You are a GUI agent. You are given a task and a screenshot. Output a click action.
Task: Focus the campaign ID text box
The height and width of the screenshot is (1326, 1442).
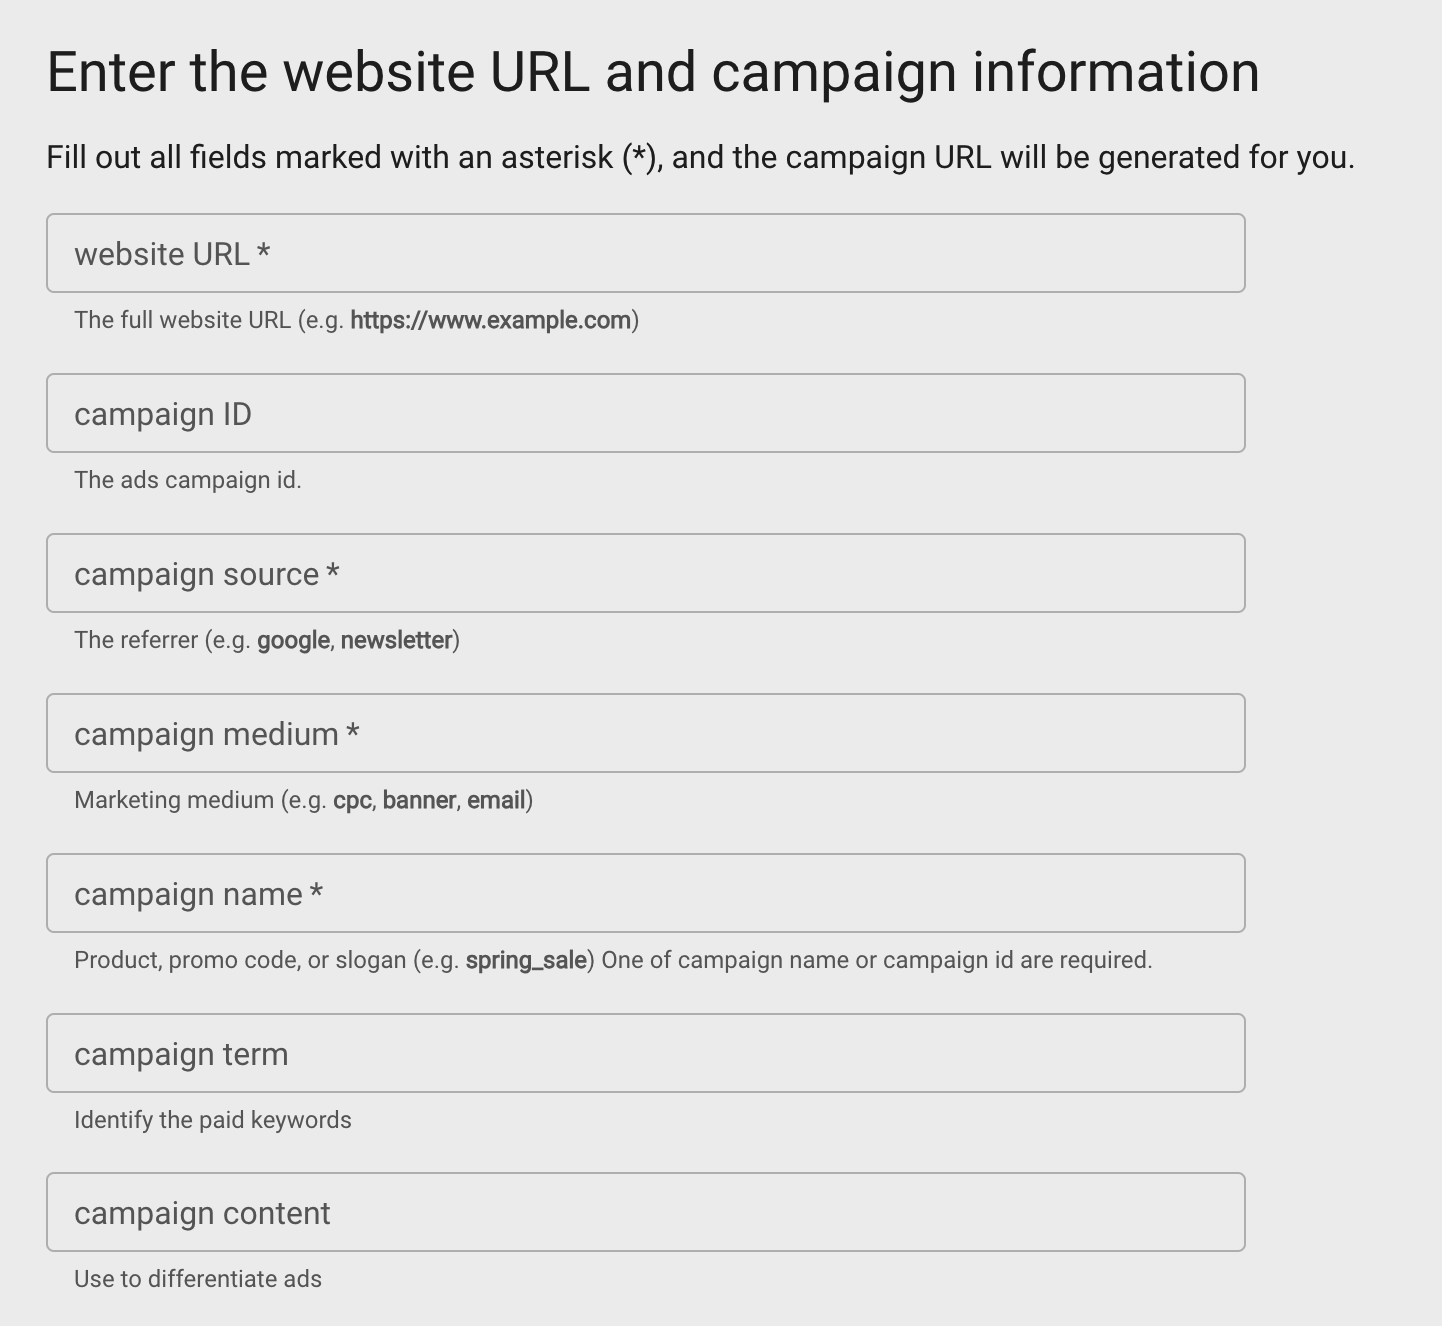coord(645,413)
